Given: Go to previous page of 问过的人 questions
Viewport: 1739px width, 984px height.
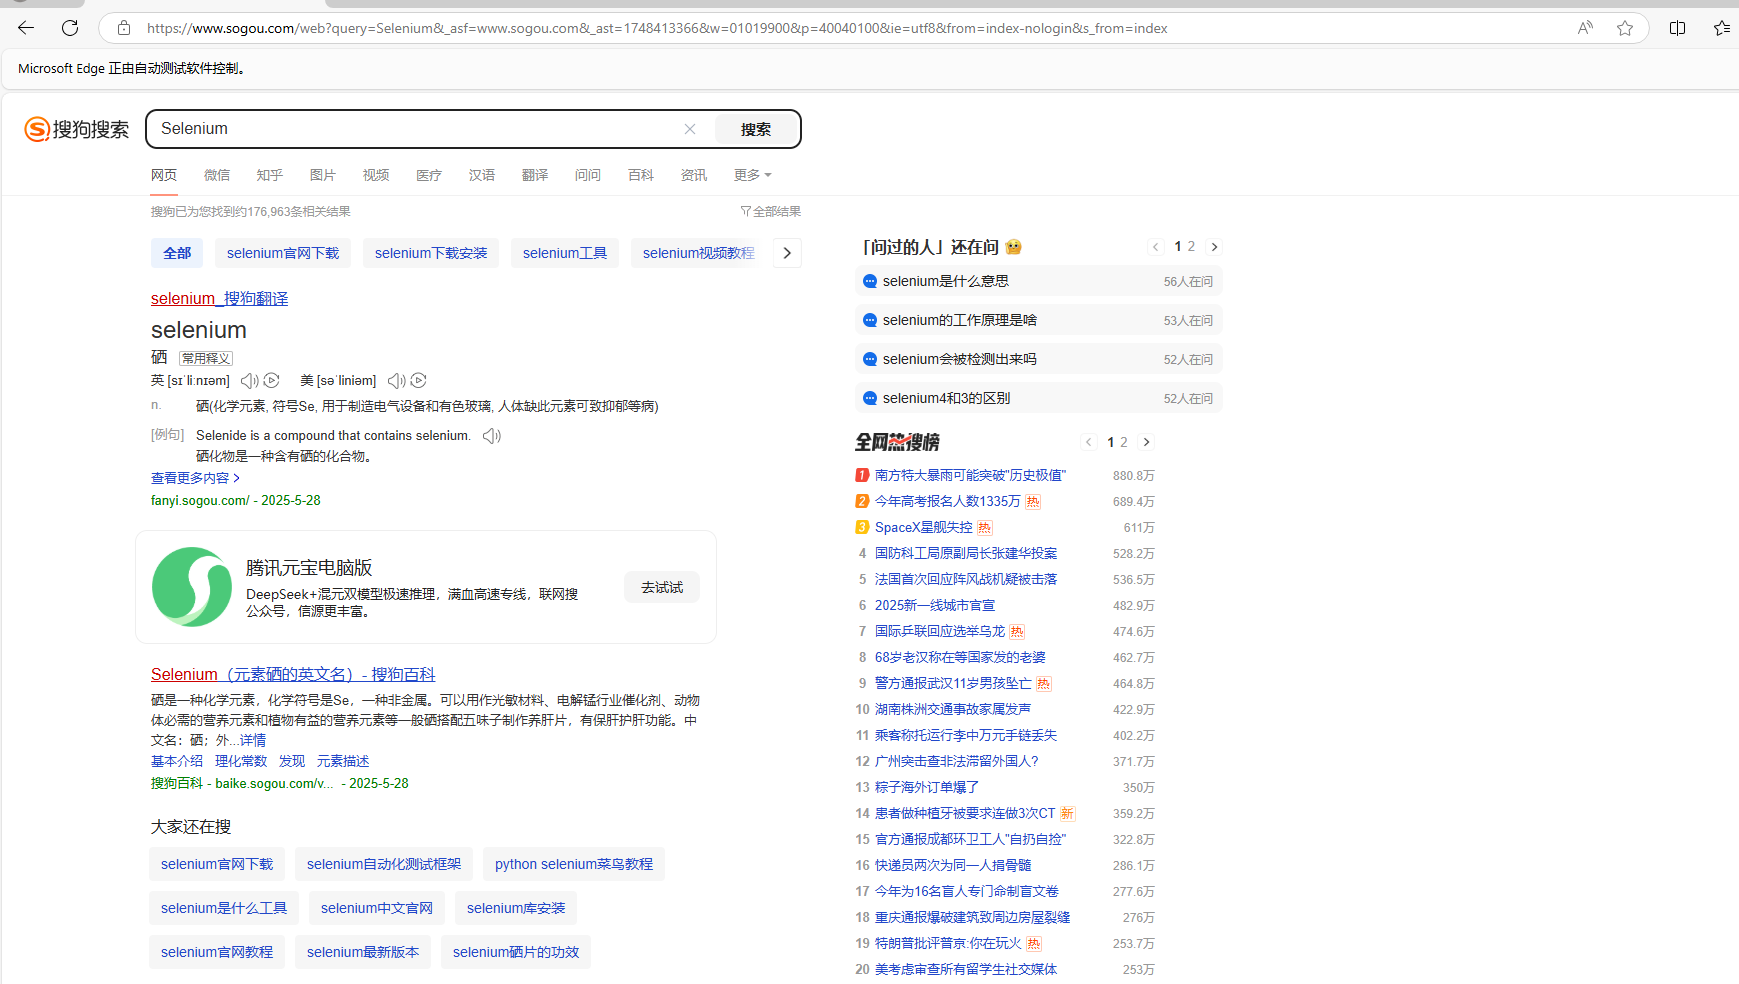Looking at the screenshot, I should tap(1156, 247).
